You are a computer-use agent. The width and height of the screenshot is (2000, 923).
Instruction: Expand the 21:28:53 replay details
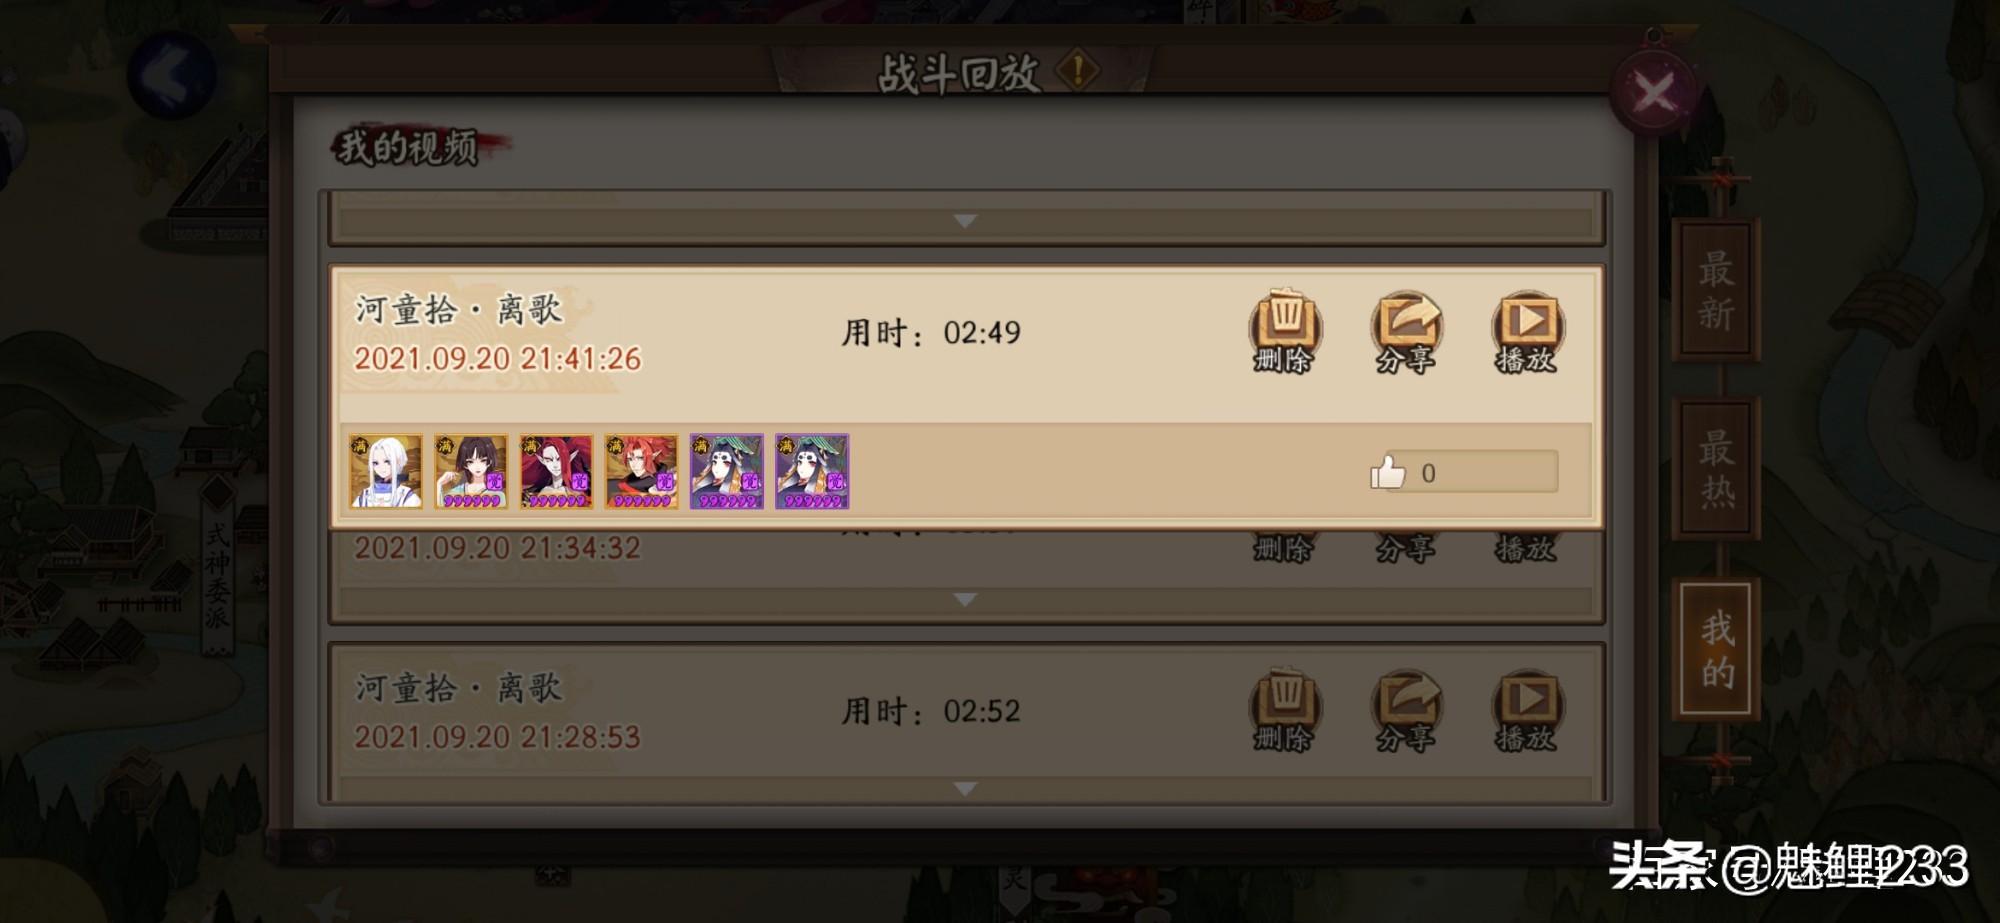click(965, 789)
